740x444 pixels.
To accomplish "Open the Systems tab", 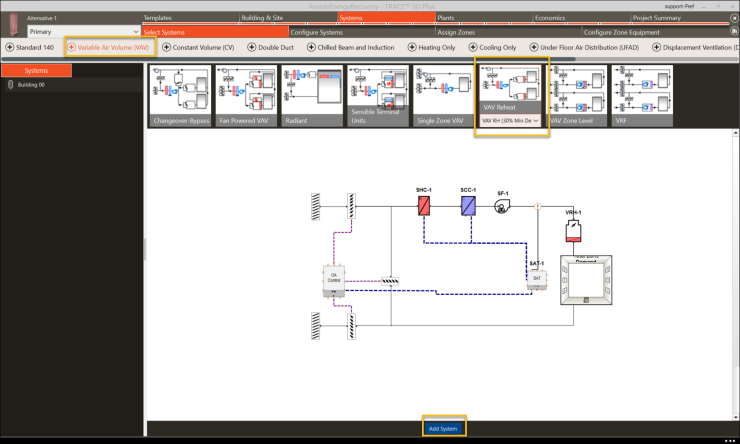I will 387,18.
